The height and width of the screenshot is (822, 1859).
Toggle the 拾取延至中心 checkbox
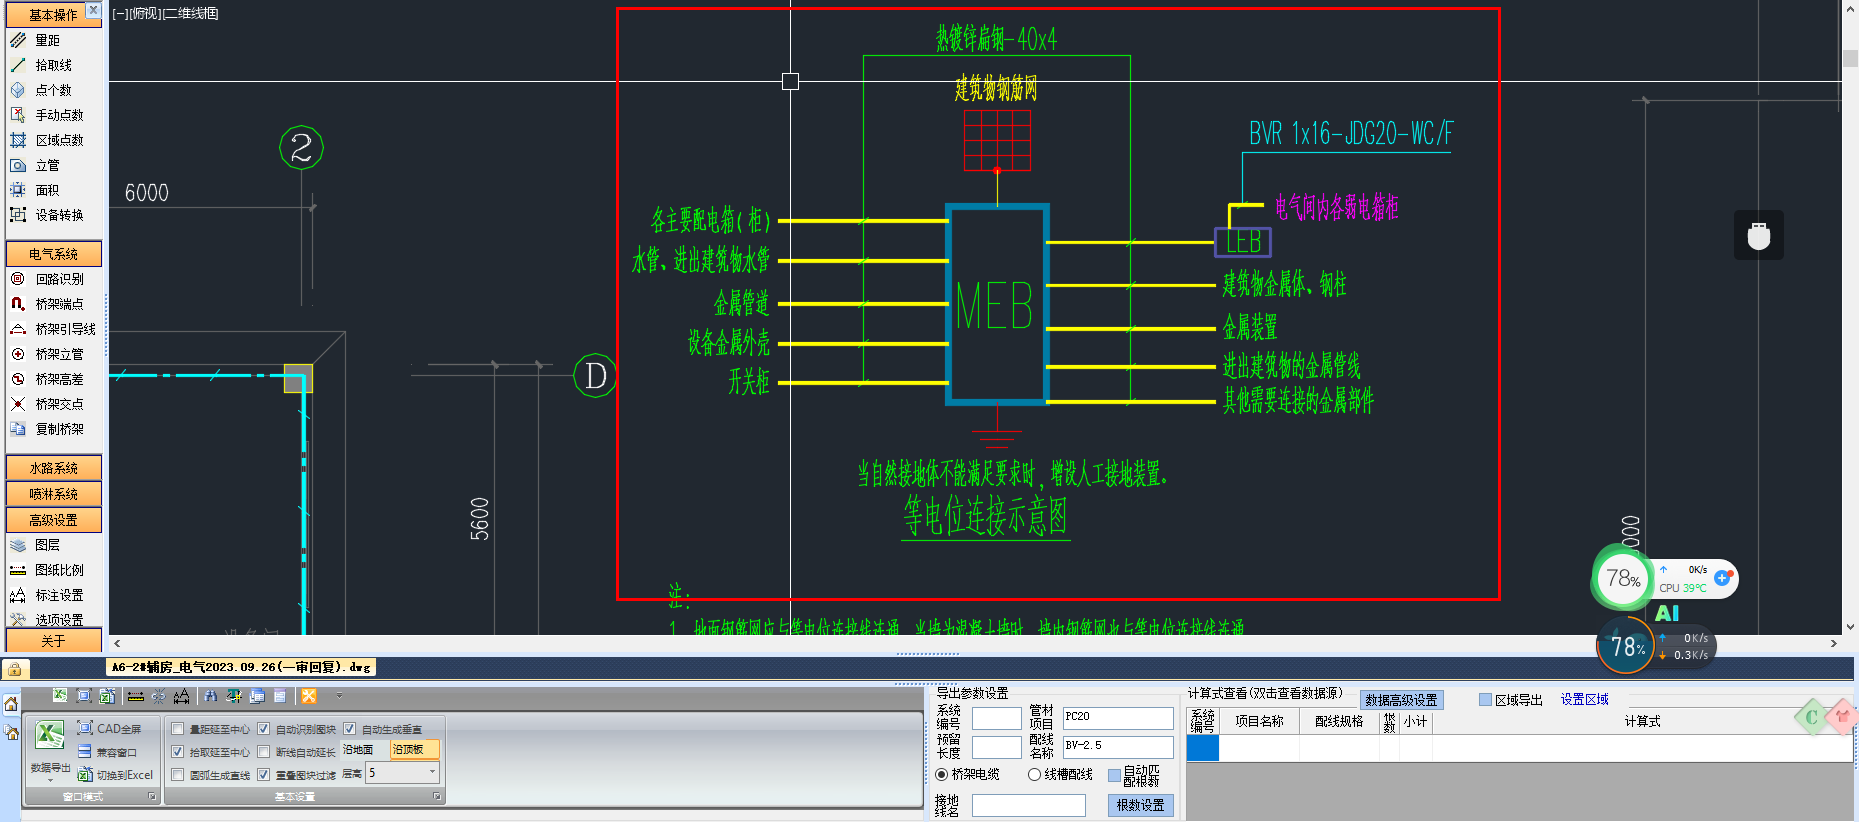(178, 752)
